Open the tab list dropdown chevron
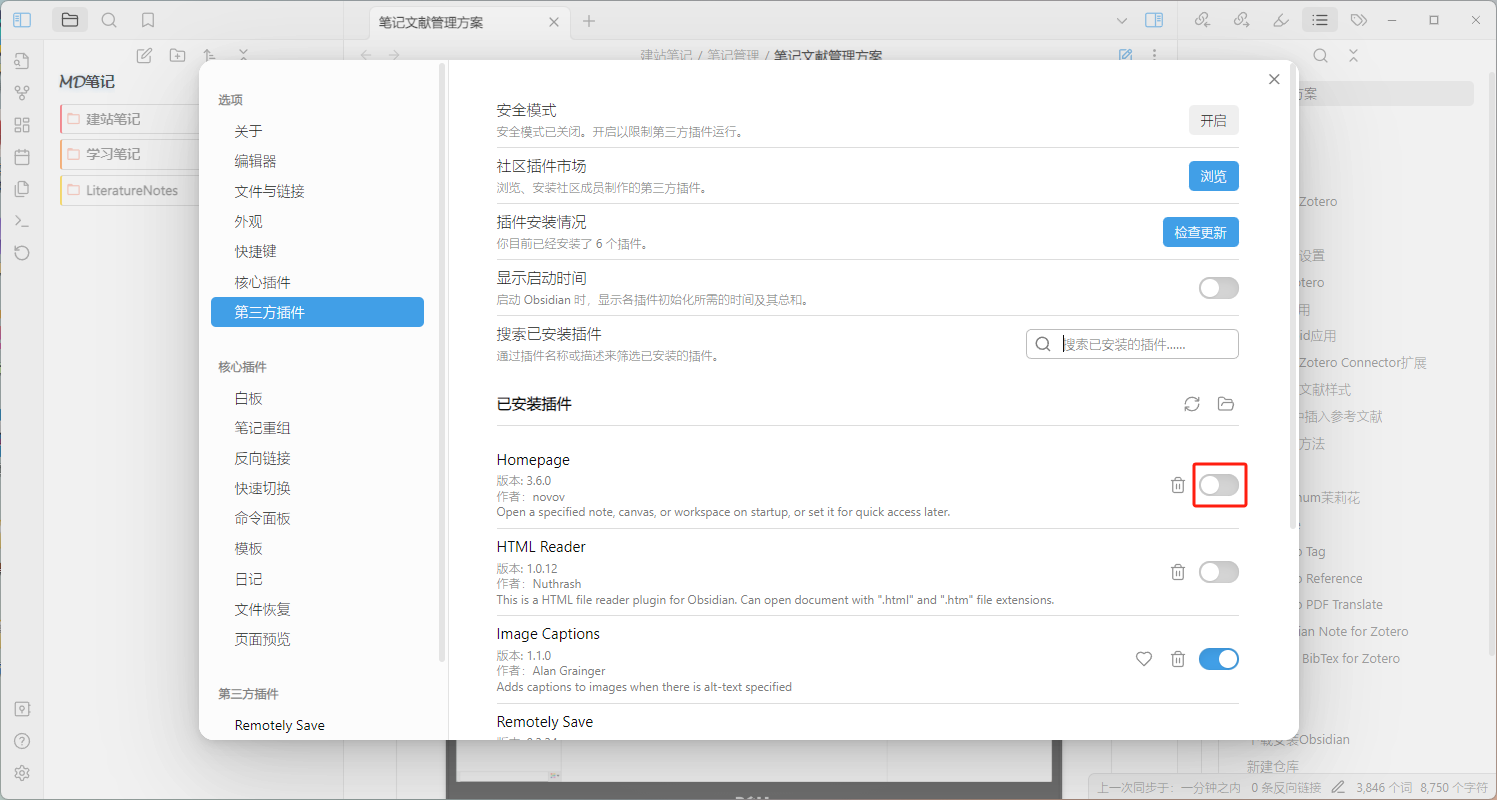The width and height of the screenshot is (1497, 800). (1121, 20)
